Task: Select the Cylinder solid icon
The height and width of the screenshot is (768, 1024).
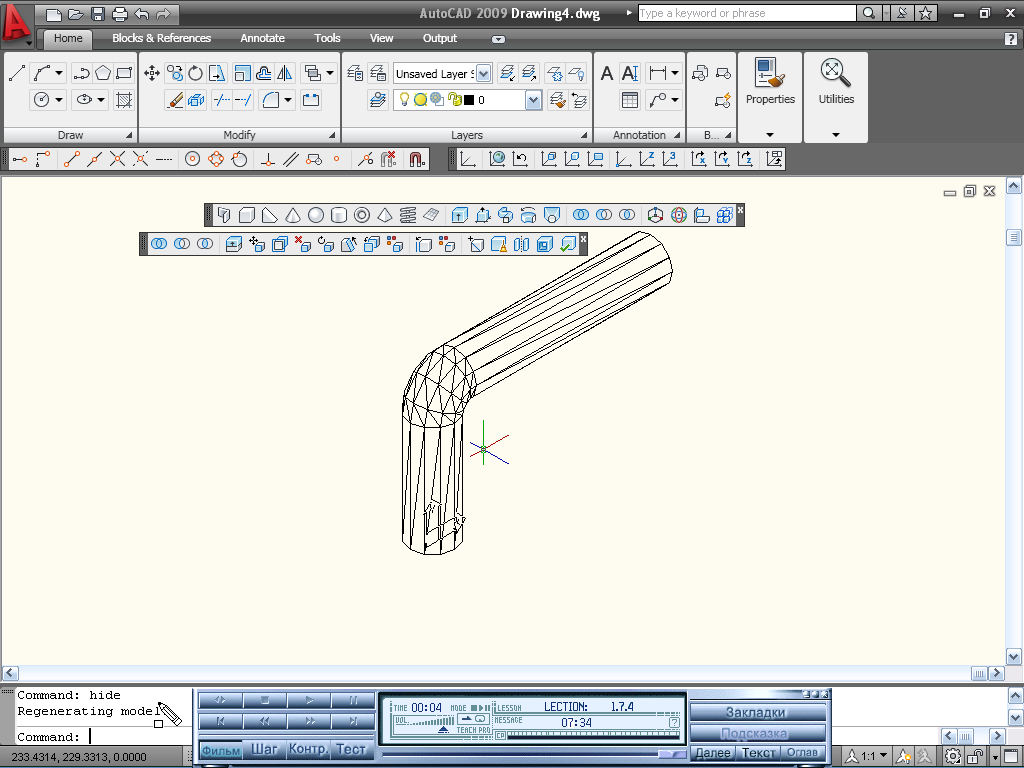Action: click(338, 215)
